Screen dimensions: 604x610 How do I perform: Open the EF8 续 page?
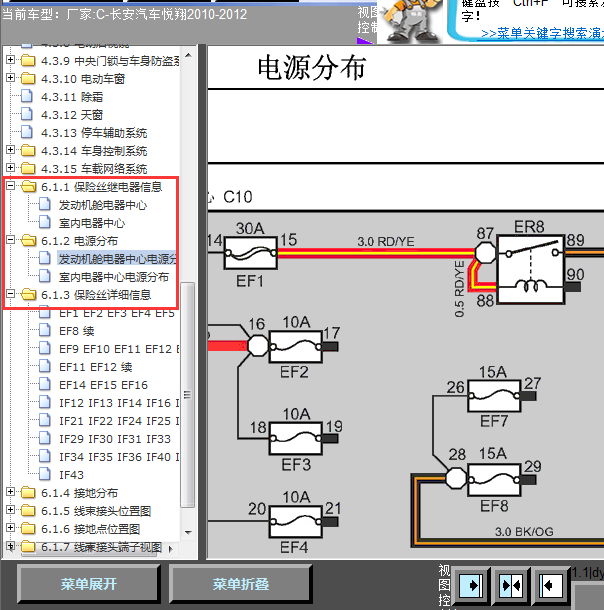(x=77, y=331)
